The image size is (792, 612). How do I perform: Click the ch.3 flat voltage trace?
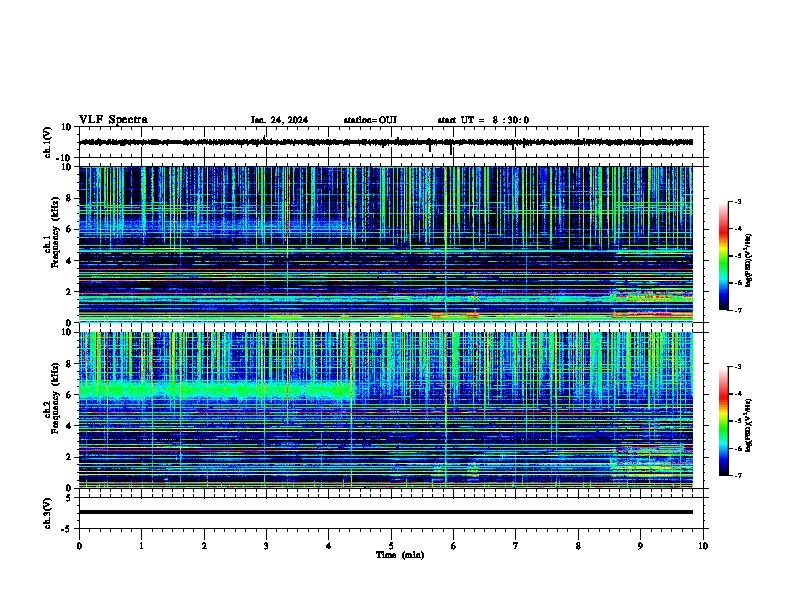coord(386,512)
